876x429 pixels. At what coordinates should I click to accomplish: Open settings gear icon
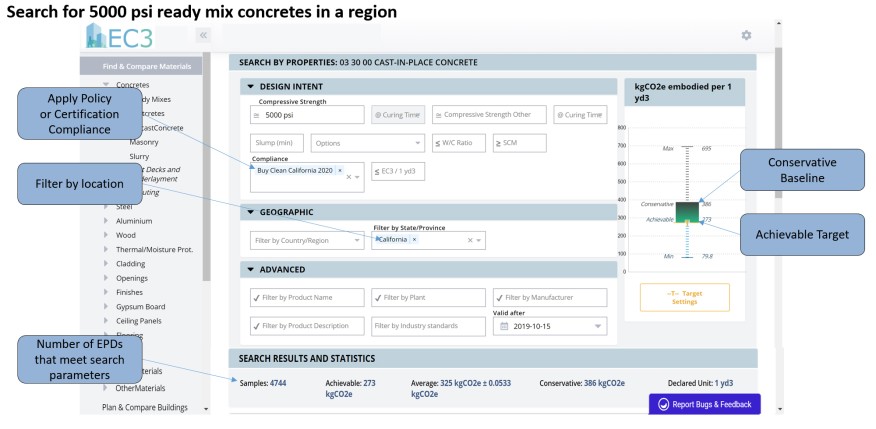click(x=745, y=35)
